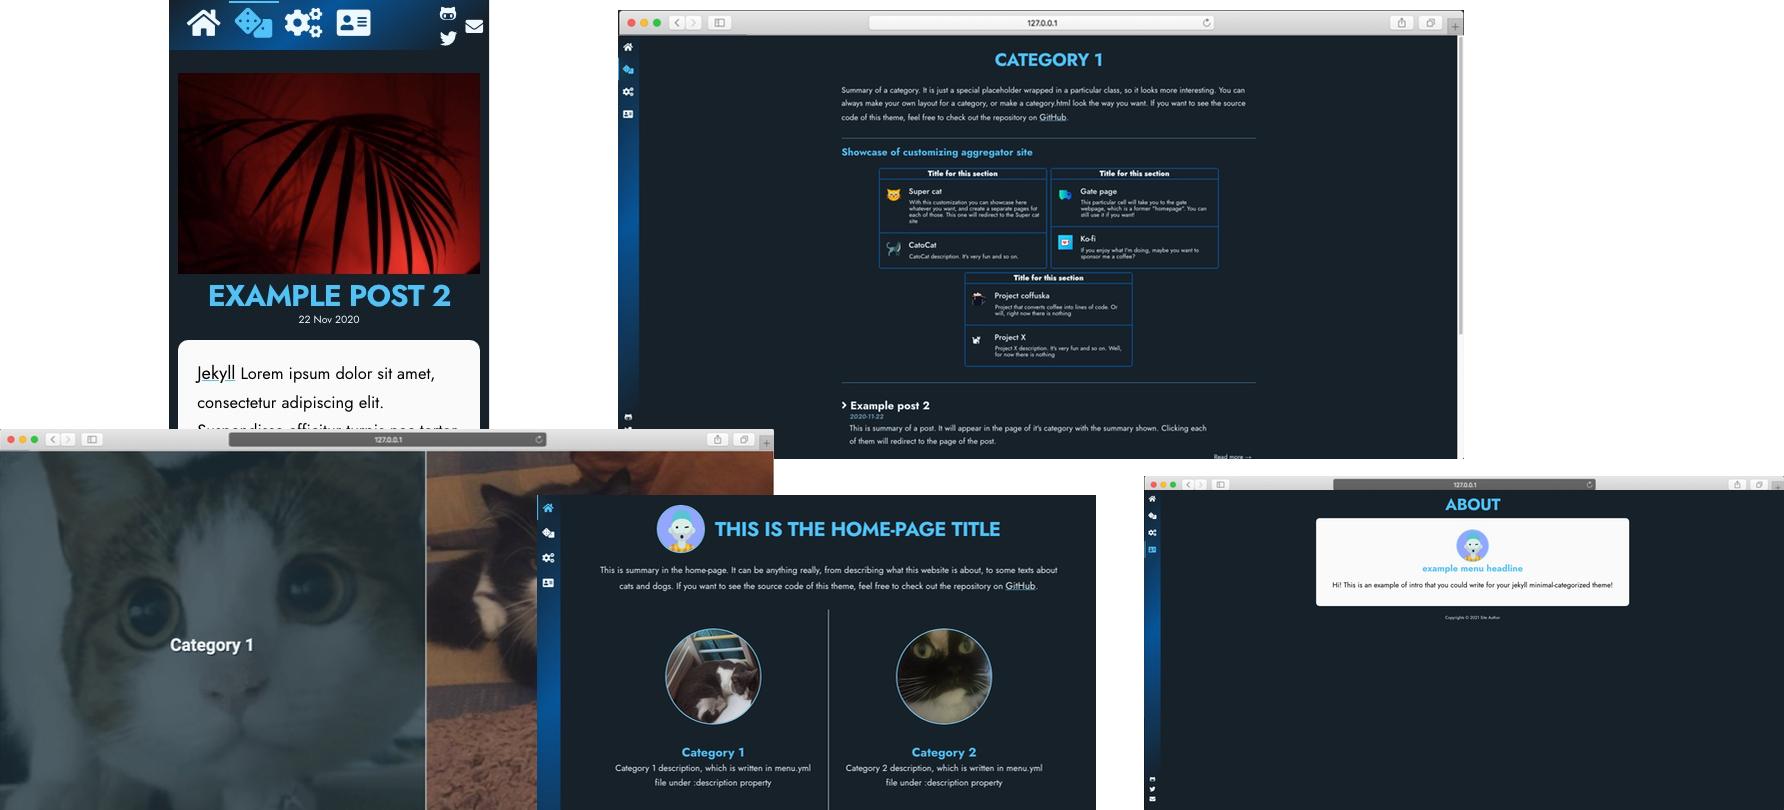The width and height of the screenshot is (1784, 810).
Task: Open Category 2 title link on home-page
Action: [944, 752]
